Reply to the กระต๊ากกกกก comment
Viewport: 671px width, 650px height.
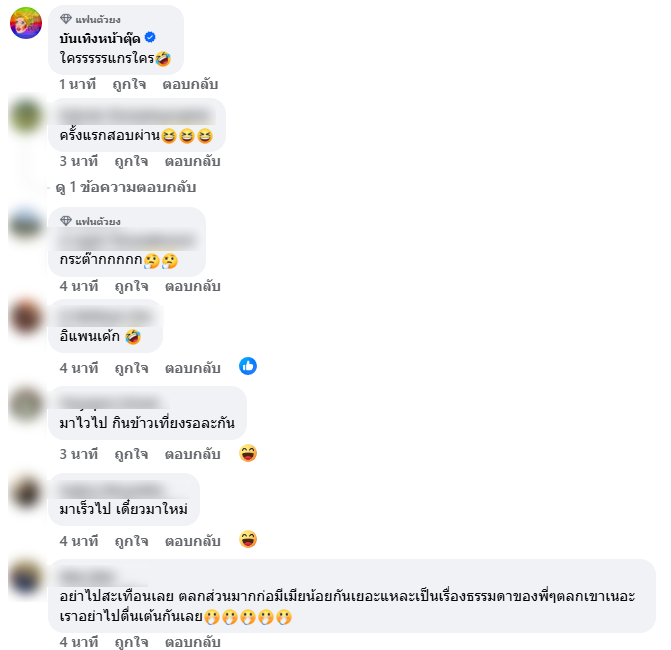193,286
